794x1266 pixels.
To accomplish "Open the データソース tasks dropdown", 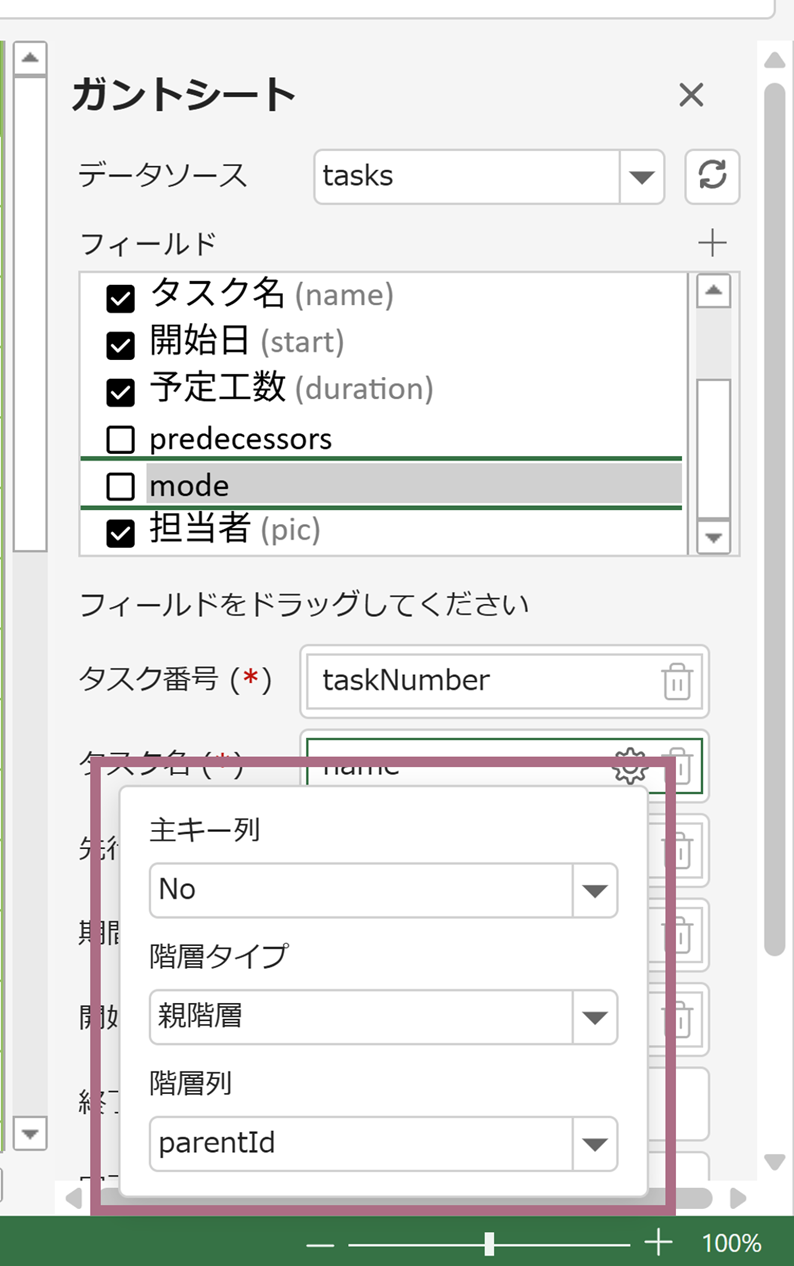I will pos(642,177).
